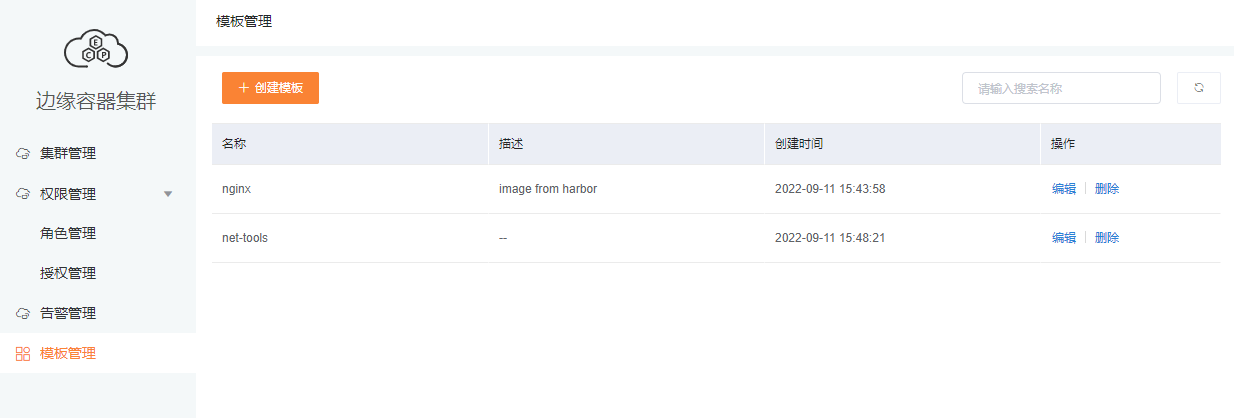The height and width of the screenshot is (418, 1234).
Task: Edit the net-tools template
Action: click(x=1064, y=238)
